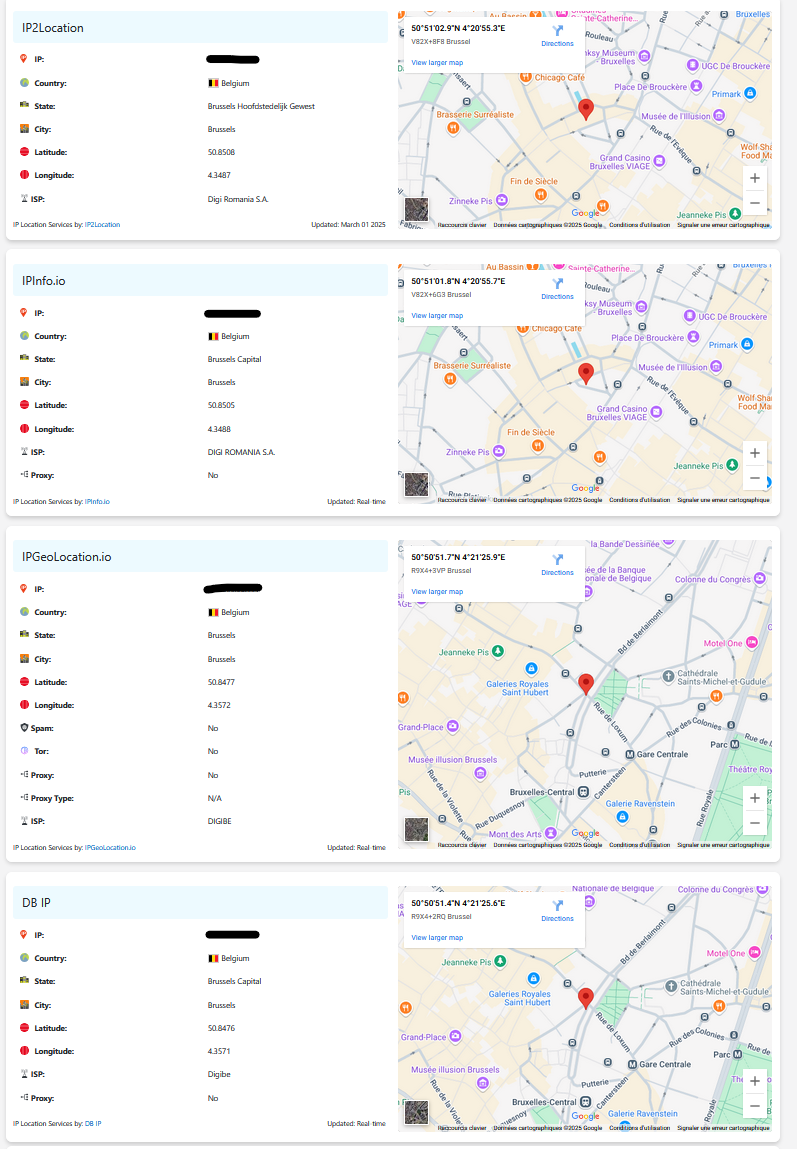Select state Brussels Hoofdstedelijk Gewest text
This screenshot has width=797, height=1149.
click(x=261, y=106)
